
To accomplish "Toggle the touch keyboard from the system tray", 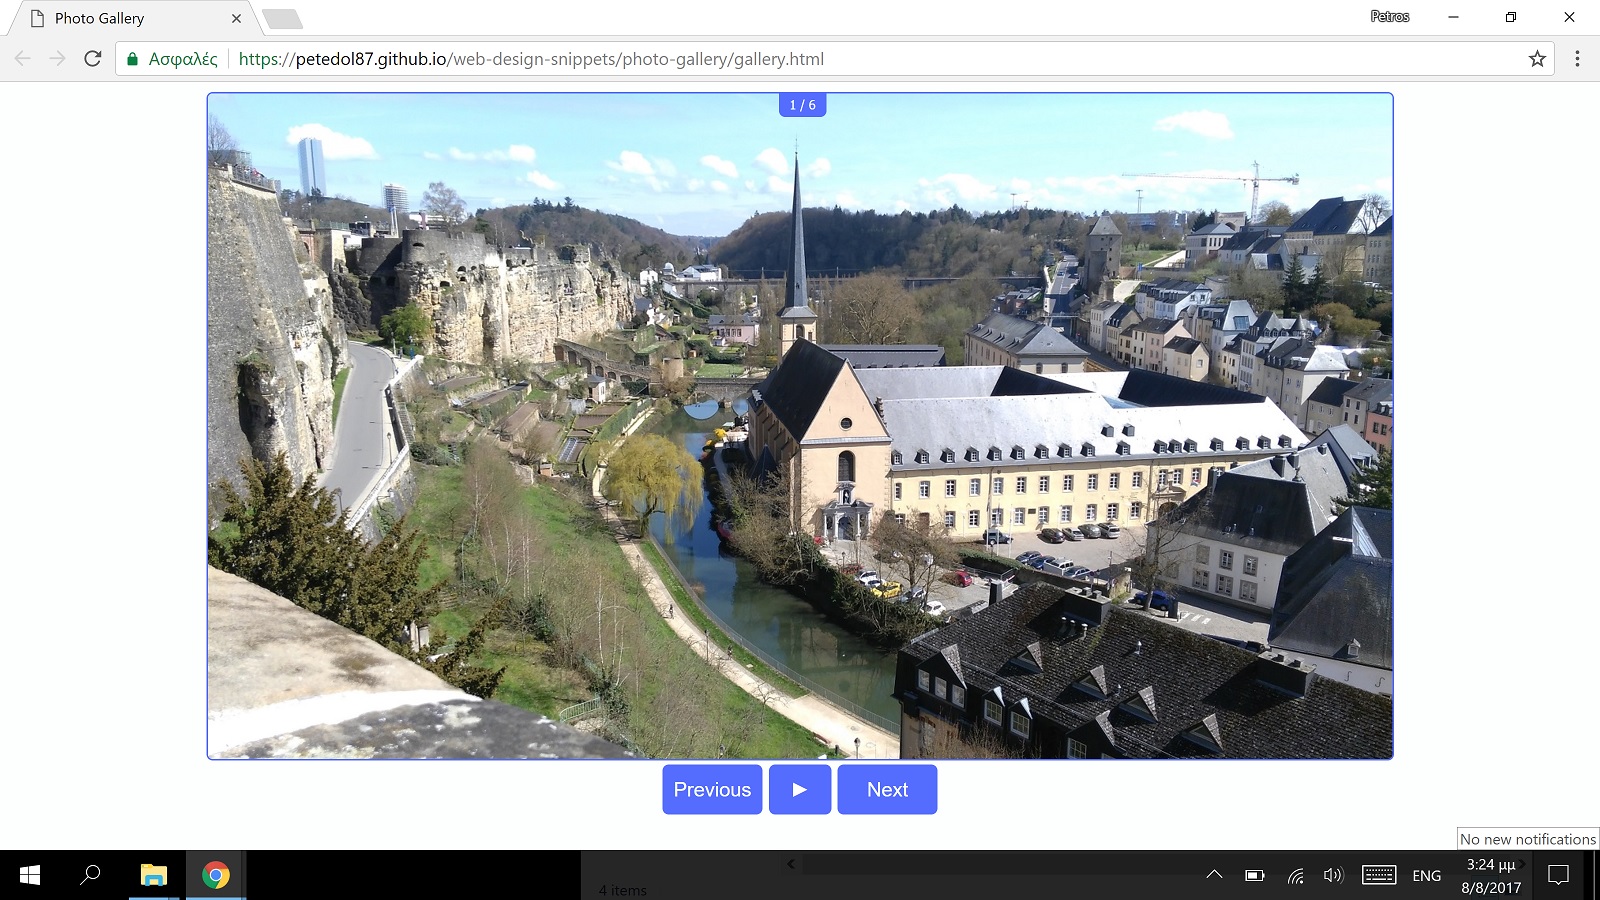I will [1379, 875].
